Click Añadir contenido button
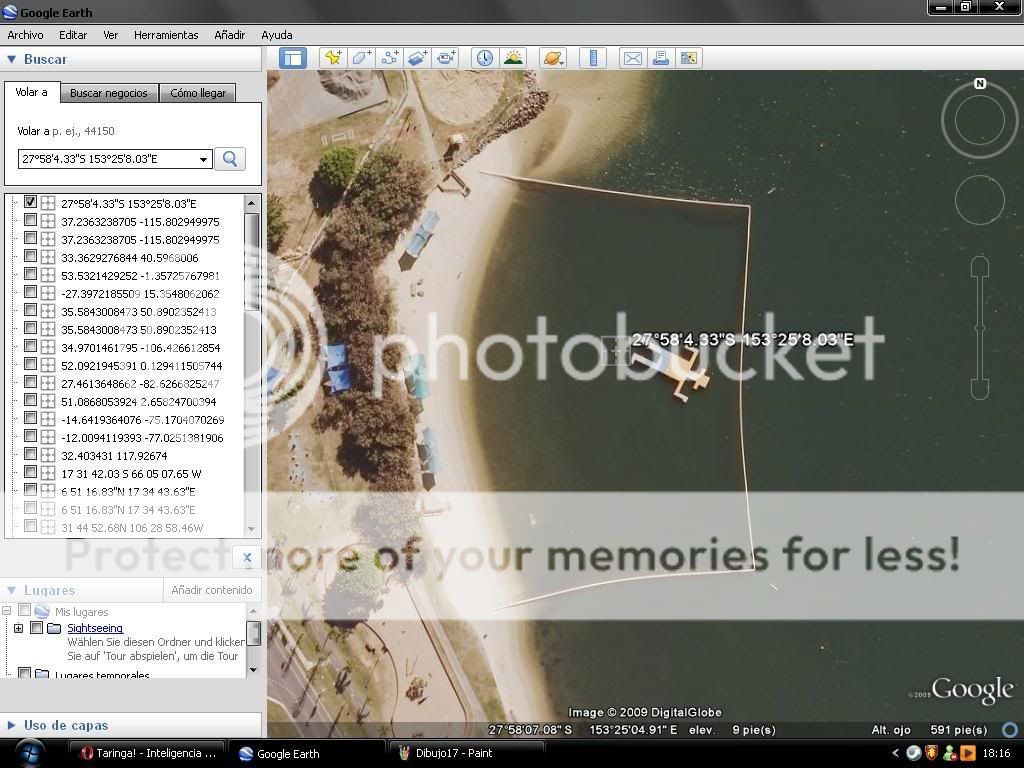1024x768 pixels. point(212,590)
